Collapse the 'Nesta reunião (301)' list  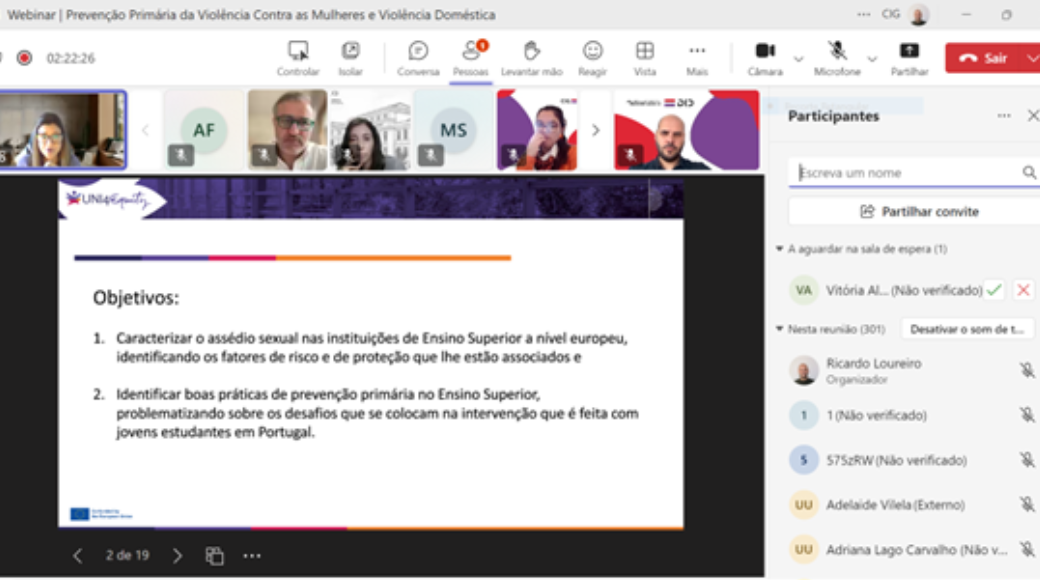click(780, 329)
